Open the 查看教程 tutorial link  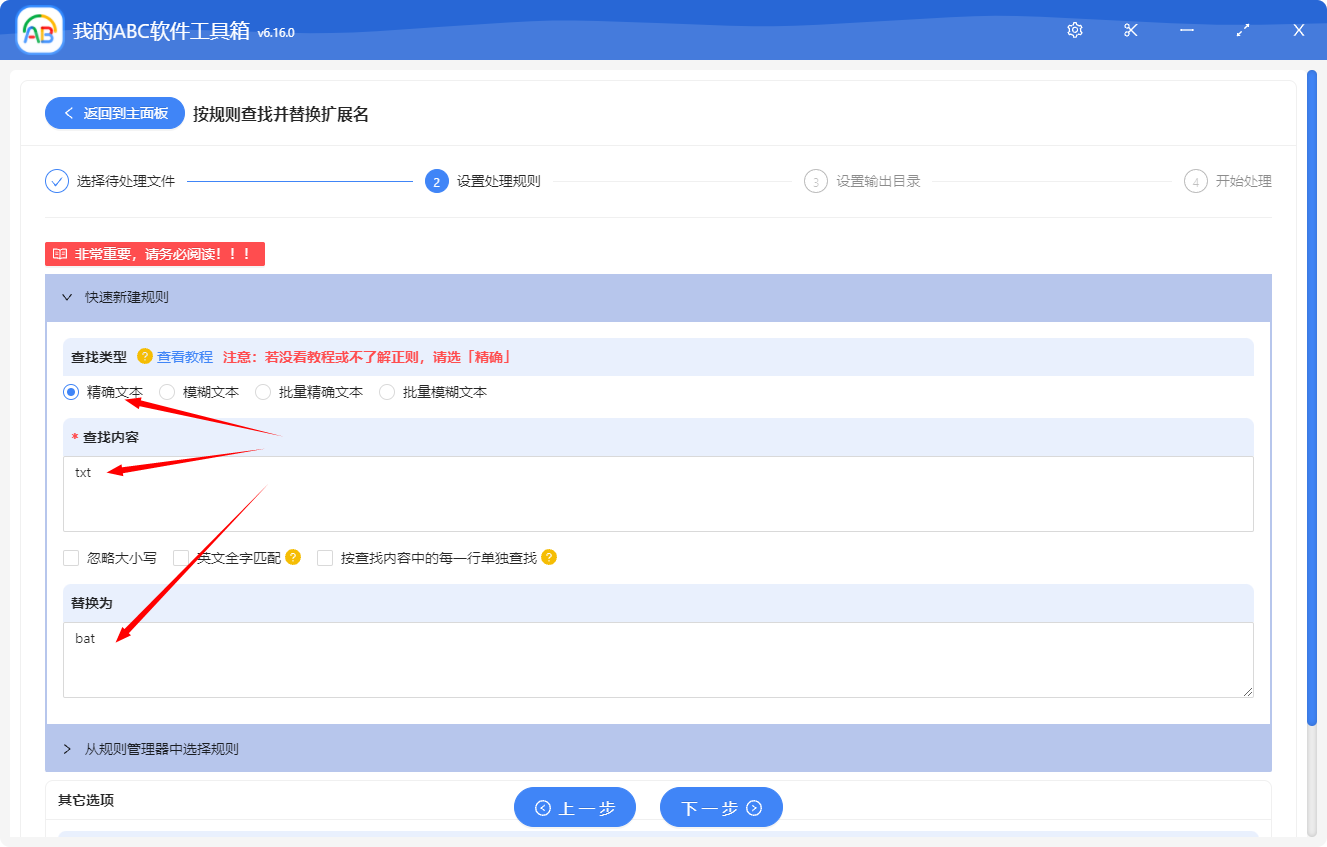pos(186,356)
